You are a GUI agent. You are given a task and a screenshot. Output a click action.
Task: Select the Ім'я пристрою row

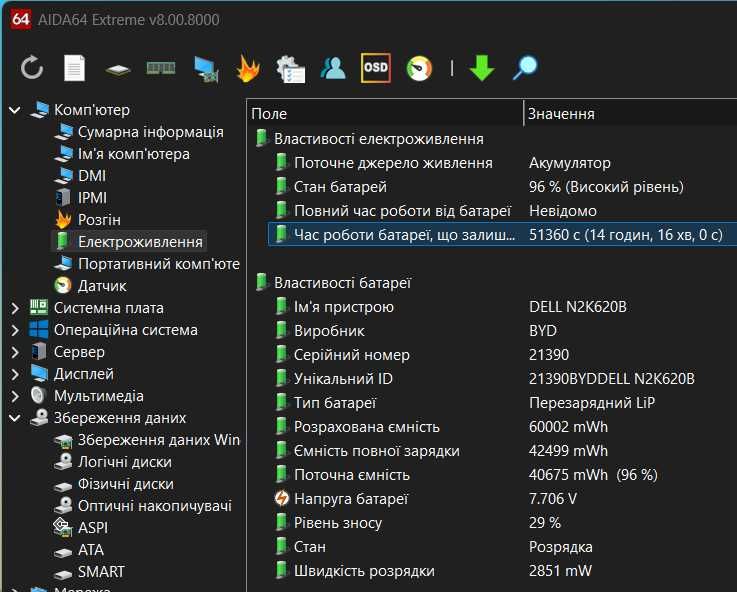coord(502,307)
